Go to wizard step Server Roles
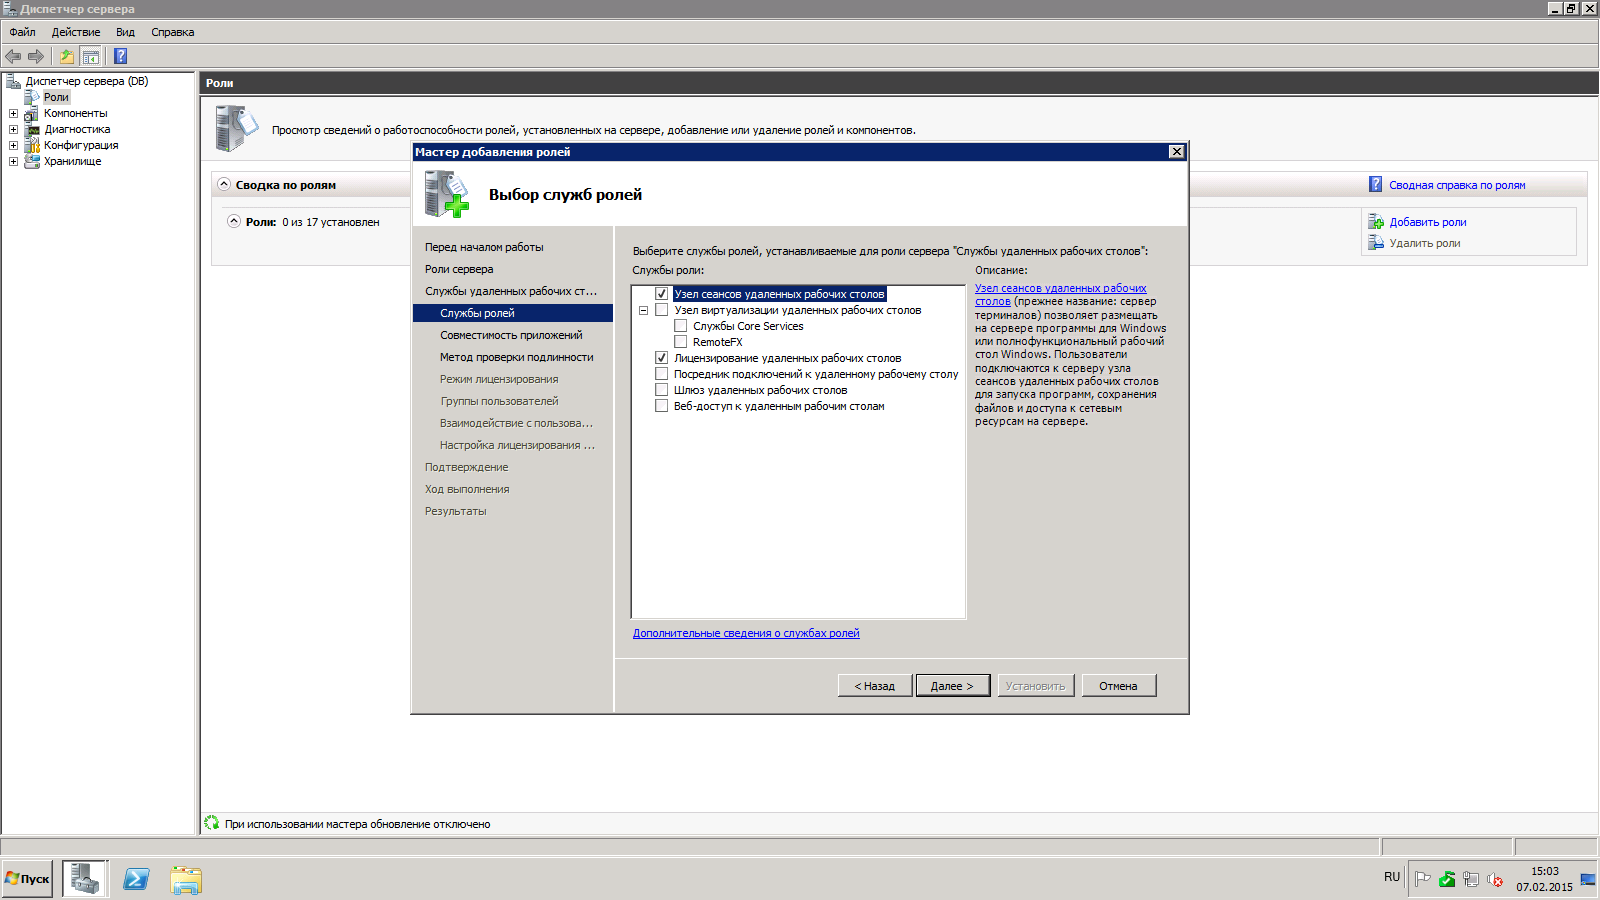Viewport: 1600px width, 900px height. pos(459,269)
